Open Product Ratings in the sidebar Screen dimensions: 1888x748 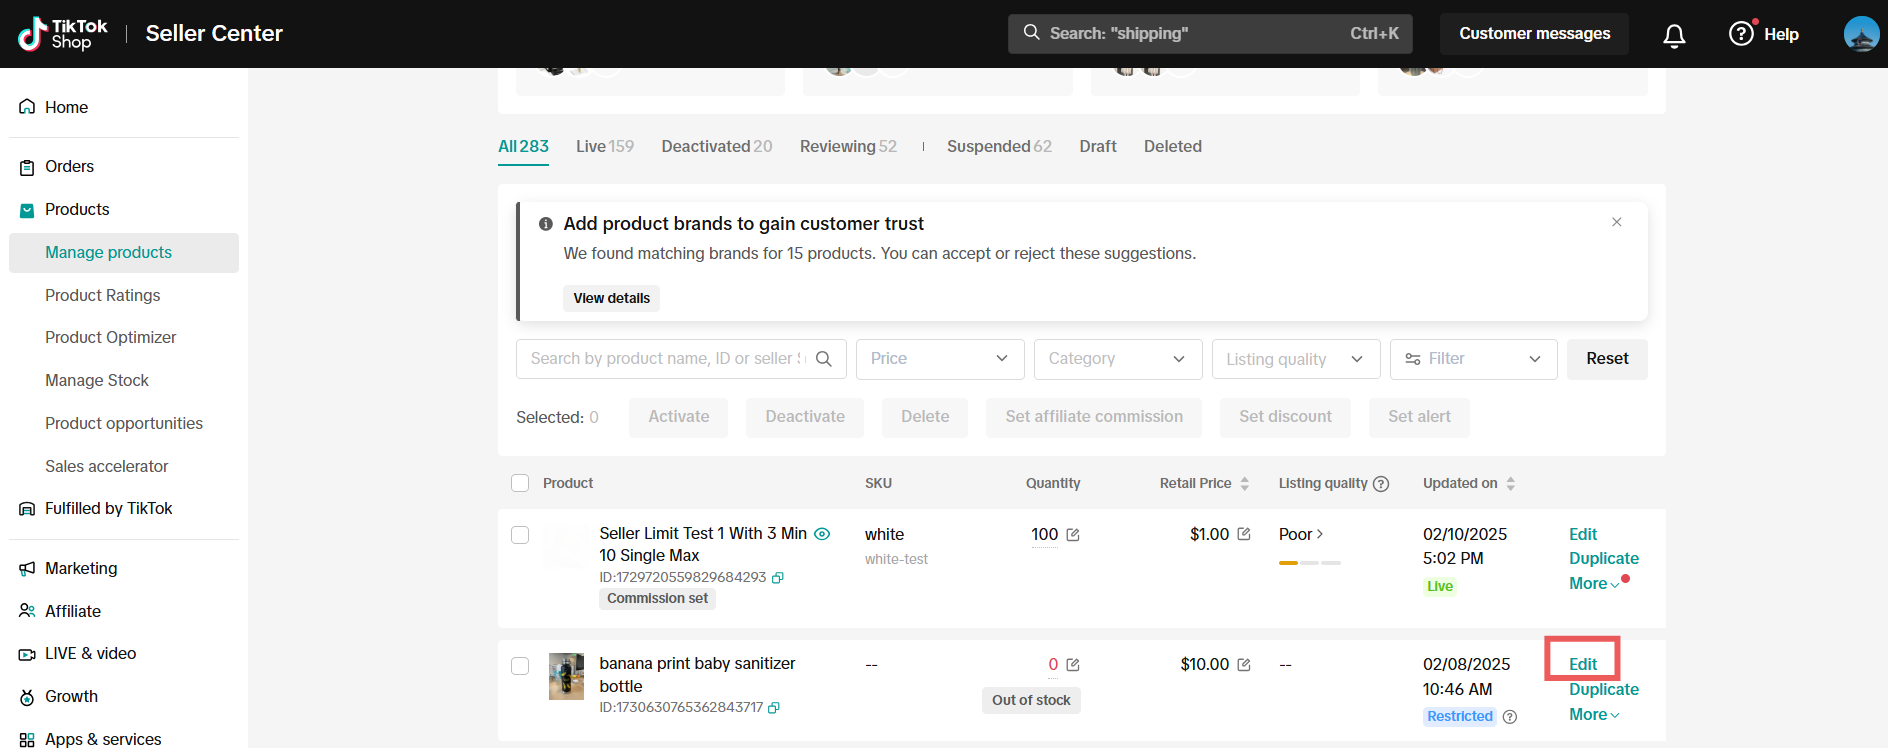pyautogui.click(x=102, y=295)
